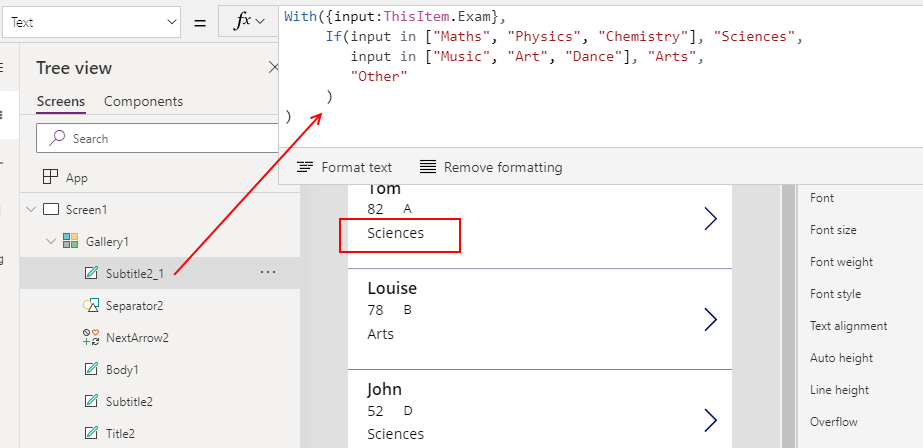Close the Tree view panel

(273, 68)
